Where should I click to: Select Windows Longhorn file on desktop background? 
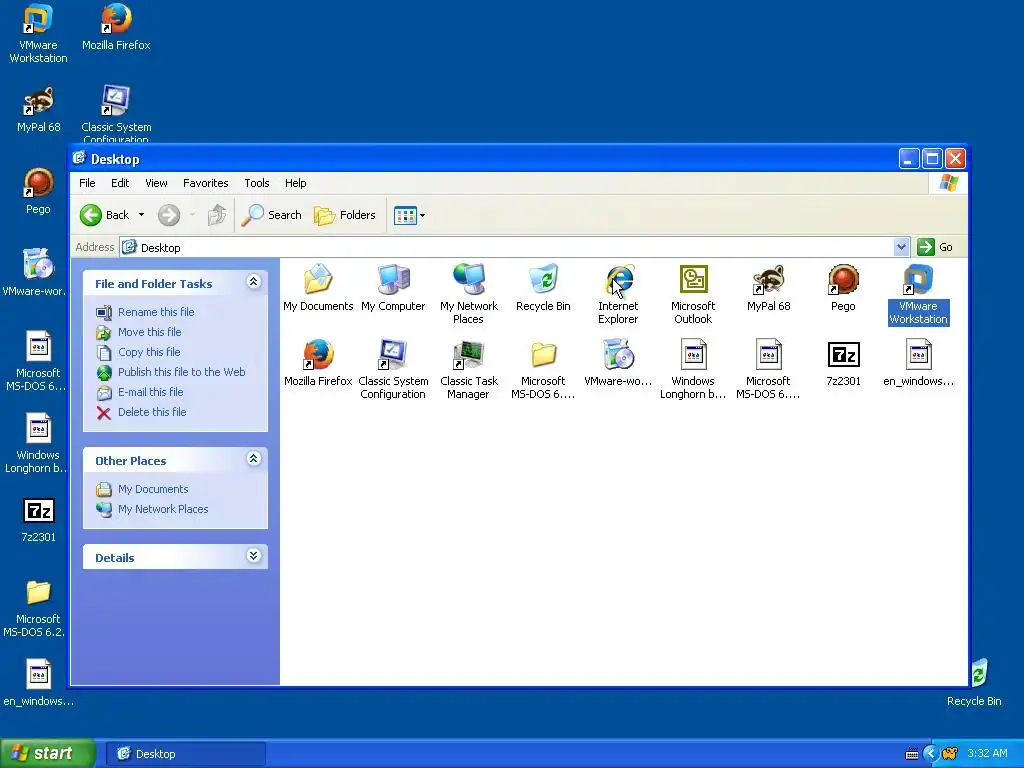36,444
